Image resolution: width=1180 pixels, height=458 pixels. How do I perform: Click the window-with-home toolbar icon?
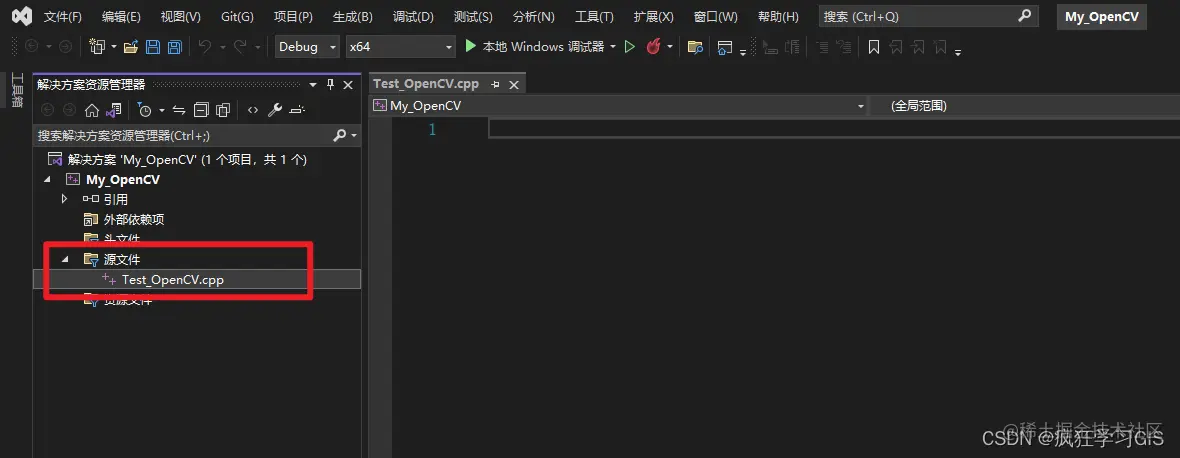[x=725, y=47]
